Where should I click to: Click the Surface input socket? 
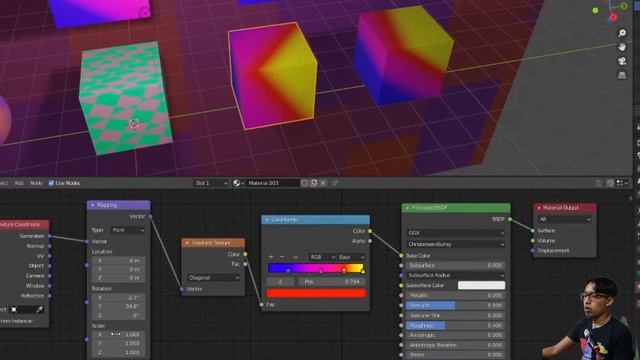click(533, 231)
